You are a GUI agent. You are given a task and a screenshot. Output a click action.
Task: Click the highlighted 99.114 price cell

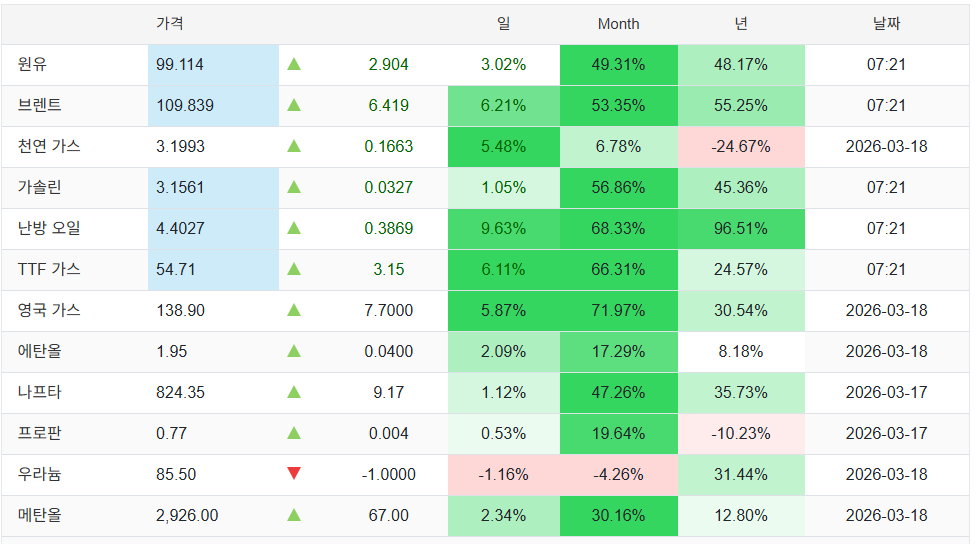click(x=181, y=65)
